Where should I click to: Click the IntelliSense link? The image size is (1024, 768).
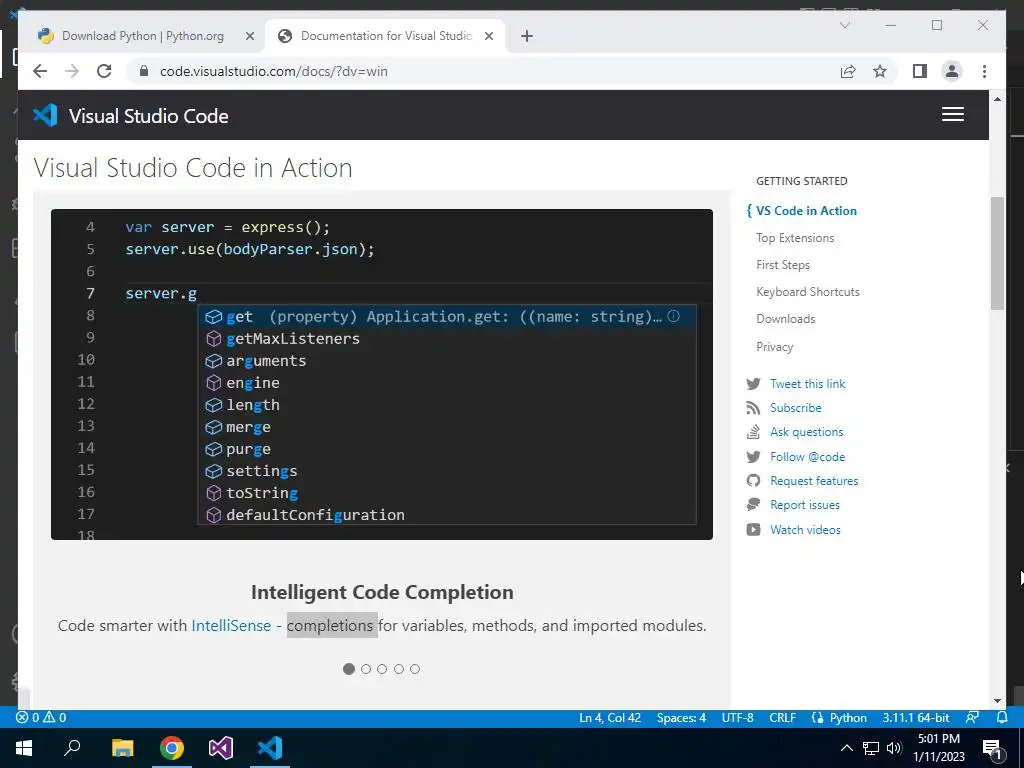(x=231, y=626)
